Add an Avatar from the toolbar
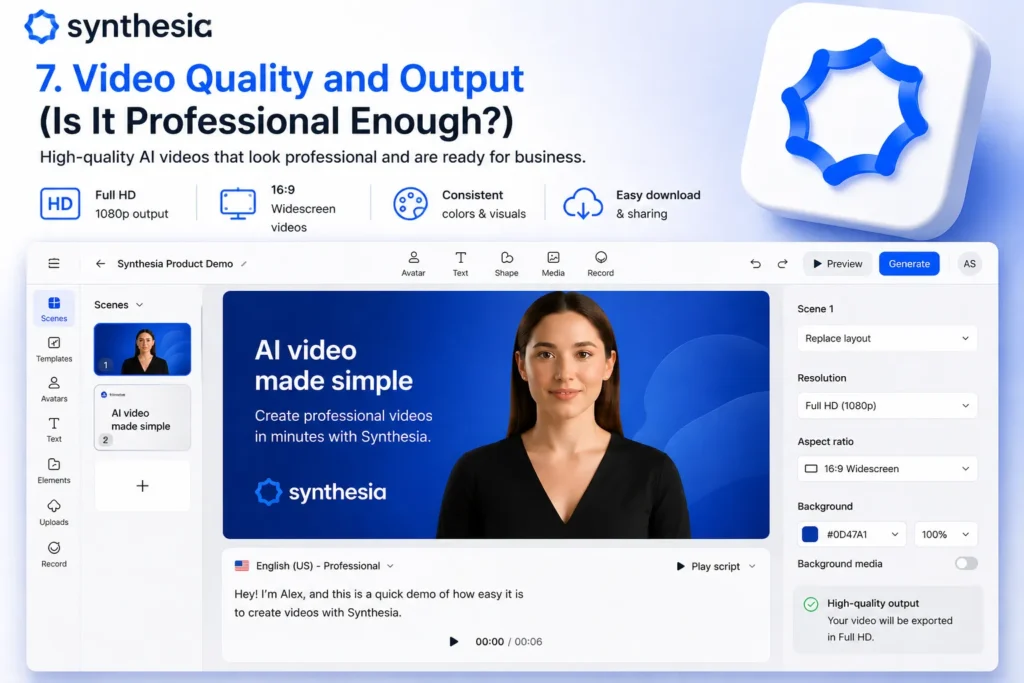 (413, 264)
